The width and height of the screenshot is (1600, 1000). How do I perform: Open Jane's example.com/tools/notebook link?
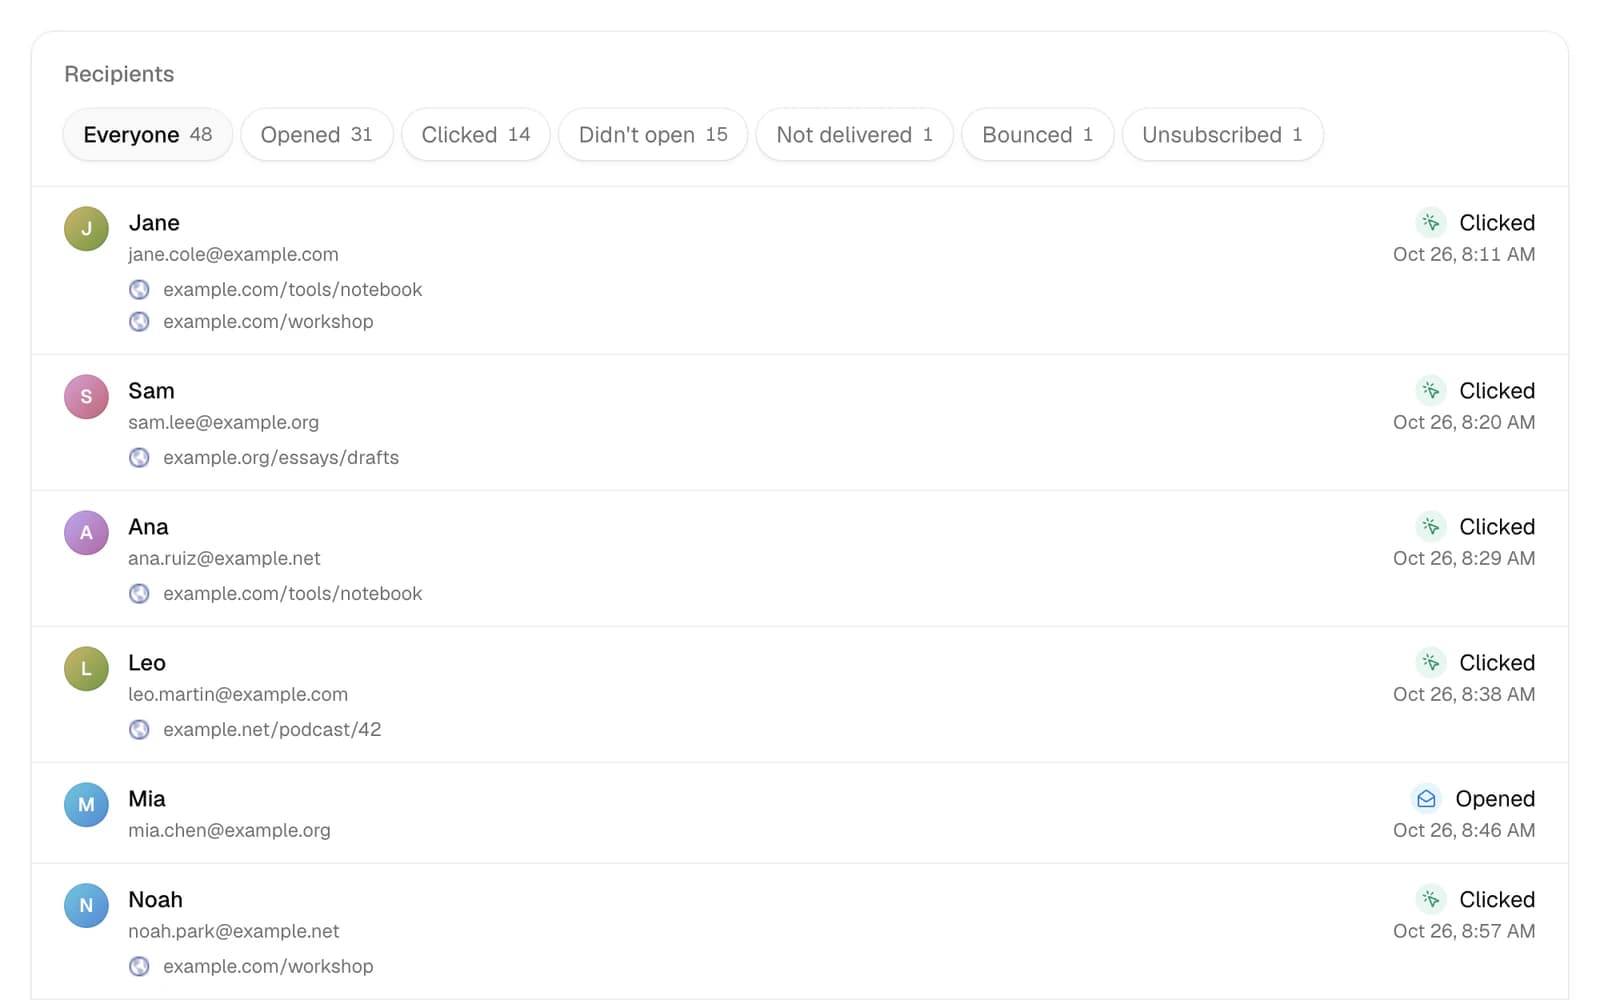click(292, 289)
